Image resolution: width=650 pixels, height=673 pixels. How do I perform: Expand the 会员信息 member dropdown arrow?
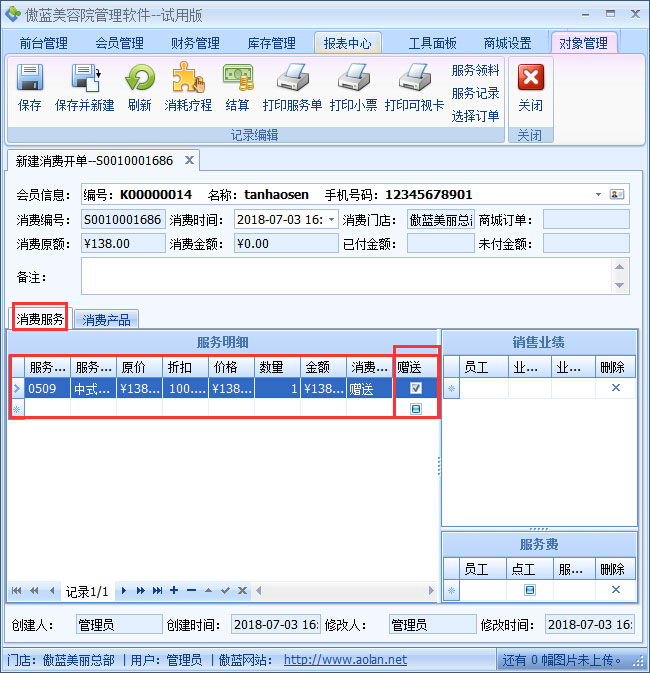tap(598, 194)
